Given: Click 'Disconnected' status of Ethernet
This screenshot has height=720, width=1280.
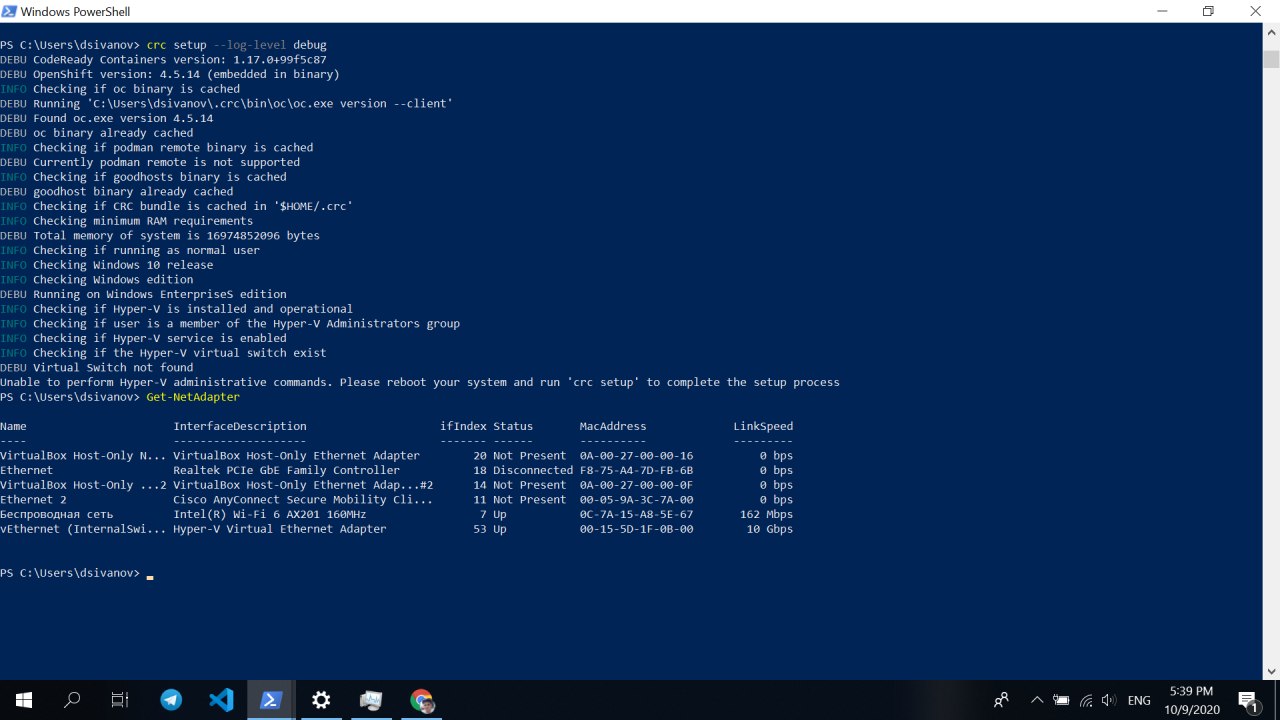Looking at the screenshot, I should click(533, 470).
